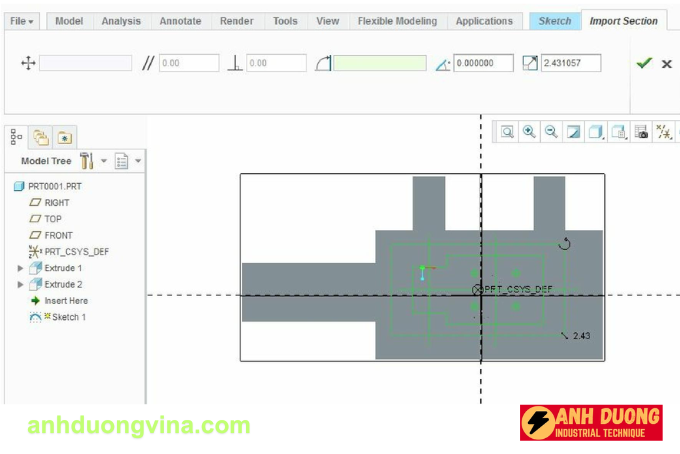Viewport: 680px width, 454px height.
Task: Accept the import with the green checkmark
Action: tap(644, 63)
